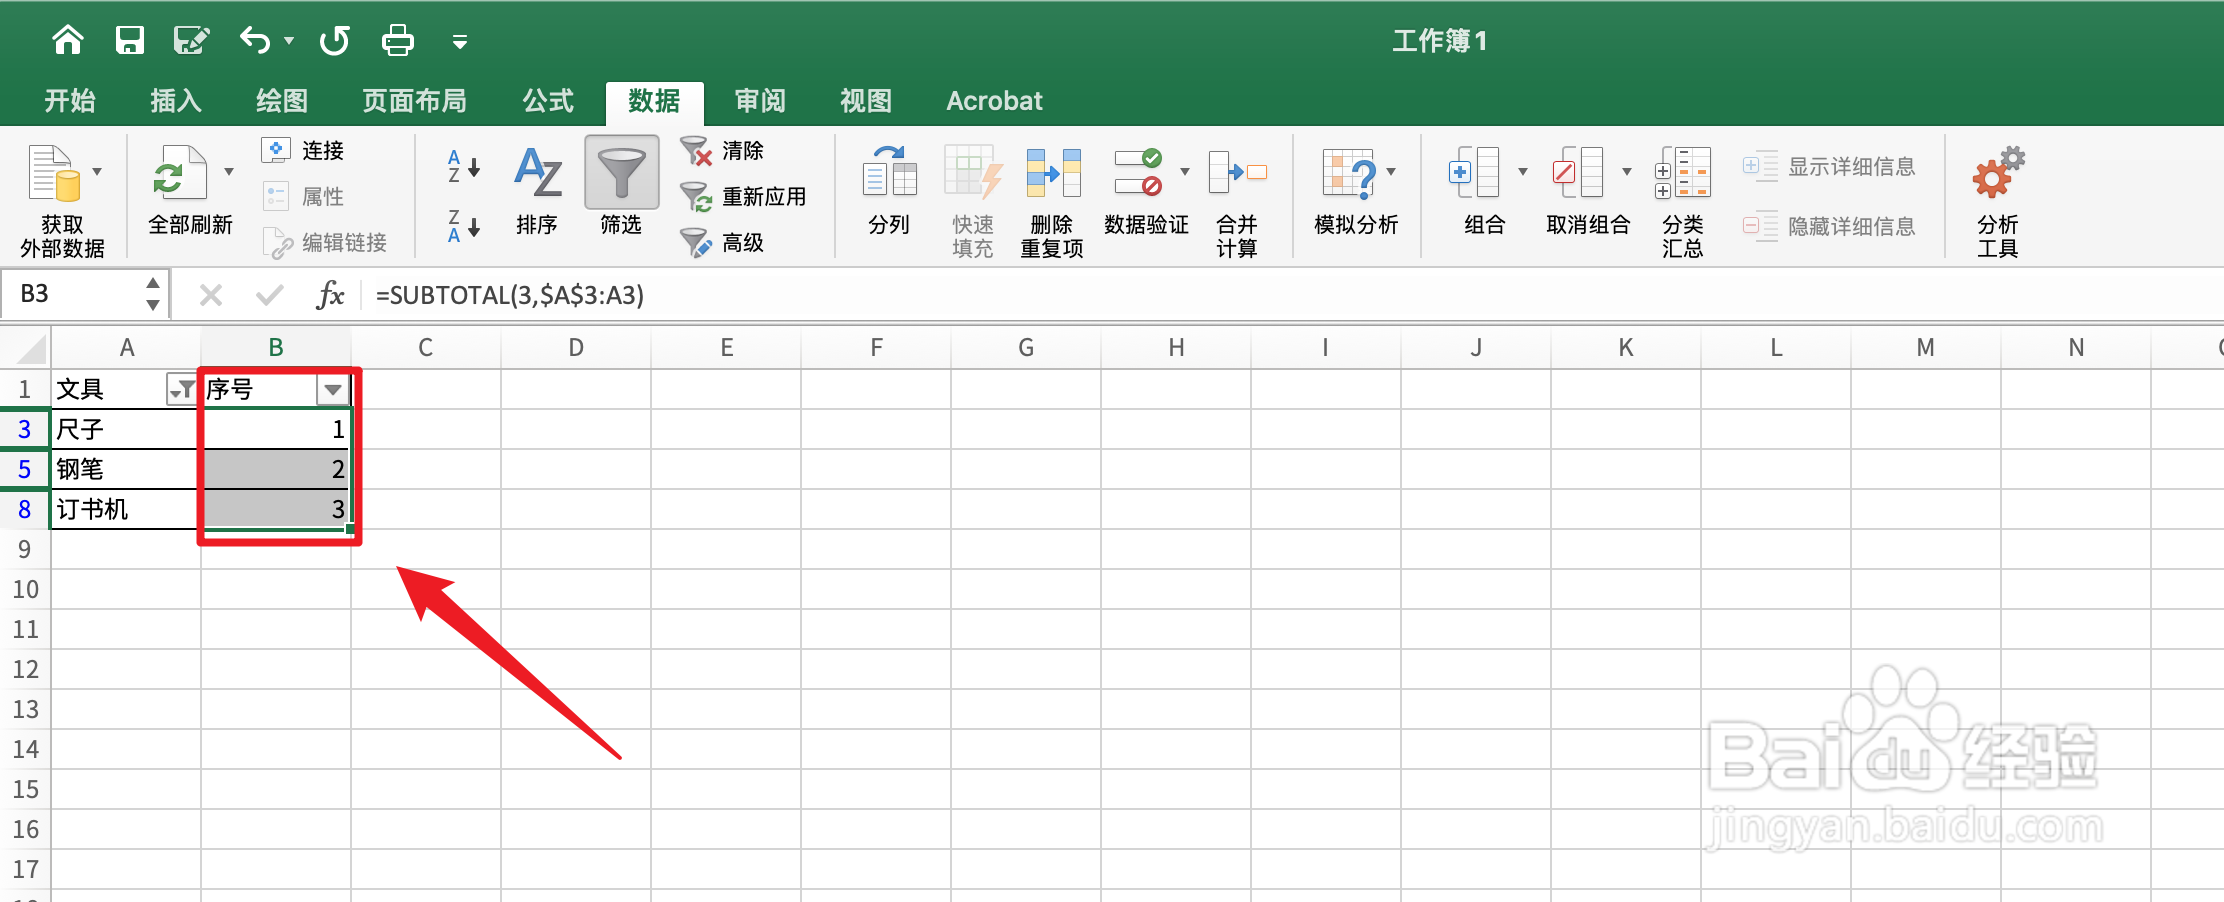This screenshot has height=902, width=2224.
Task: Expand the 获取外部数据 dropdown arrow
Action: coord(97,172)
